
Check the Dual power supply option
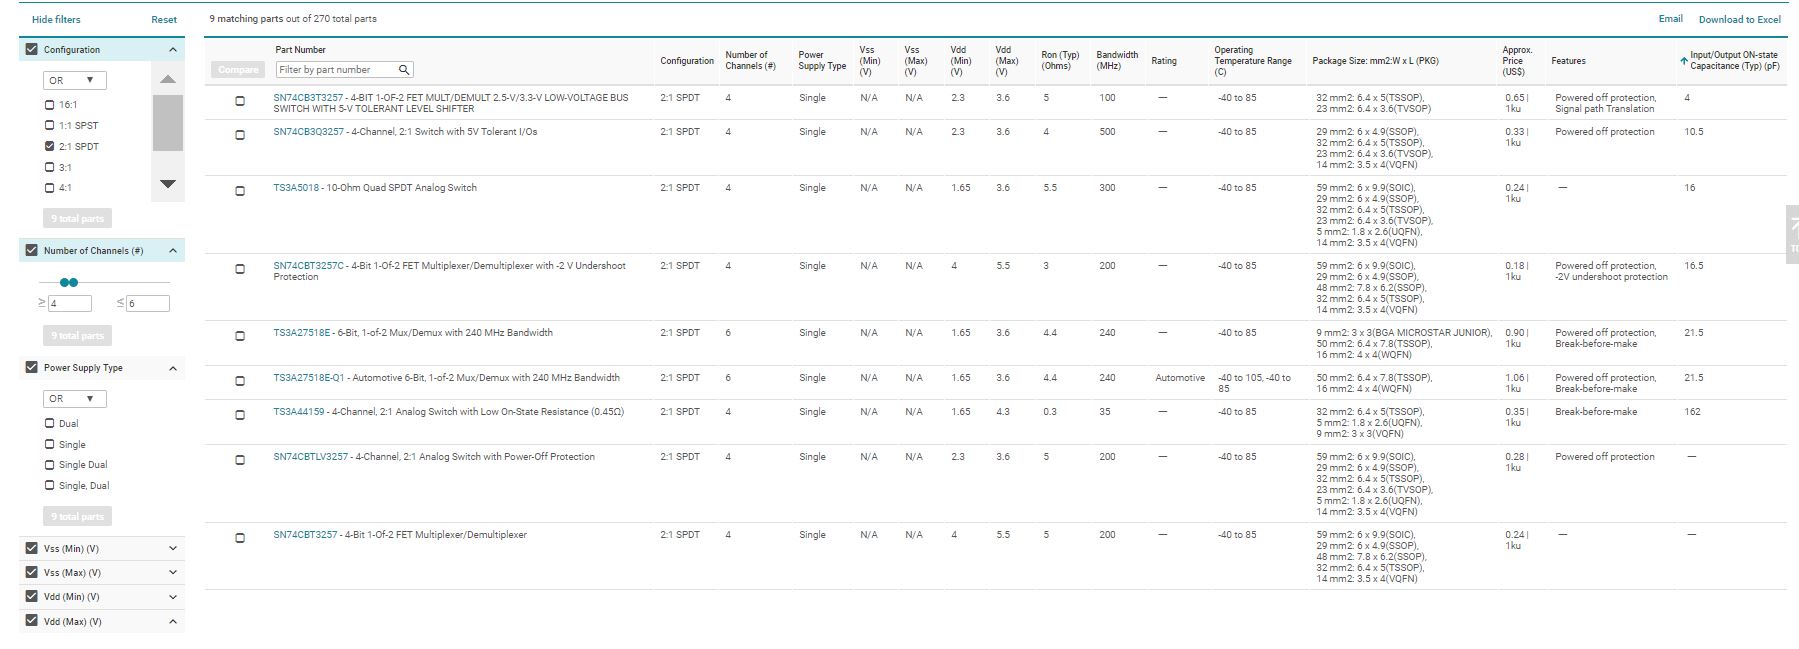tap(50, 423)
